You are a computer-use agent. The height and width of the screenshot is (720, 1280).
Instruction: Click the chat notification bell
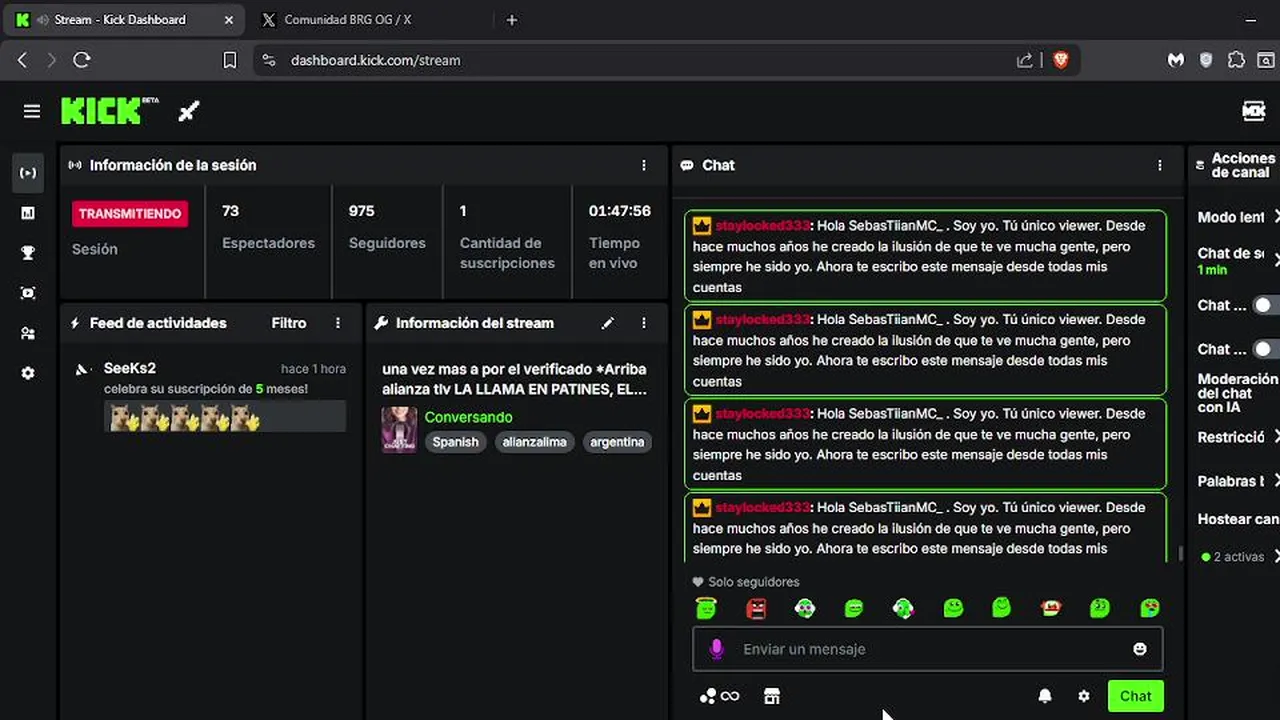pos(1045,696)
